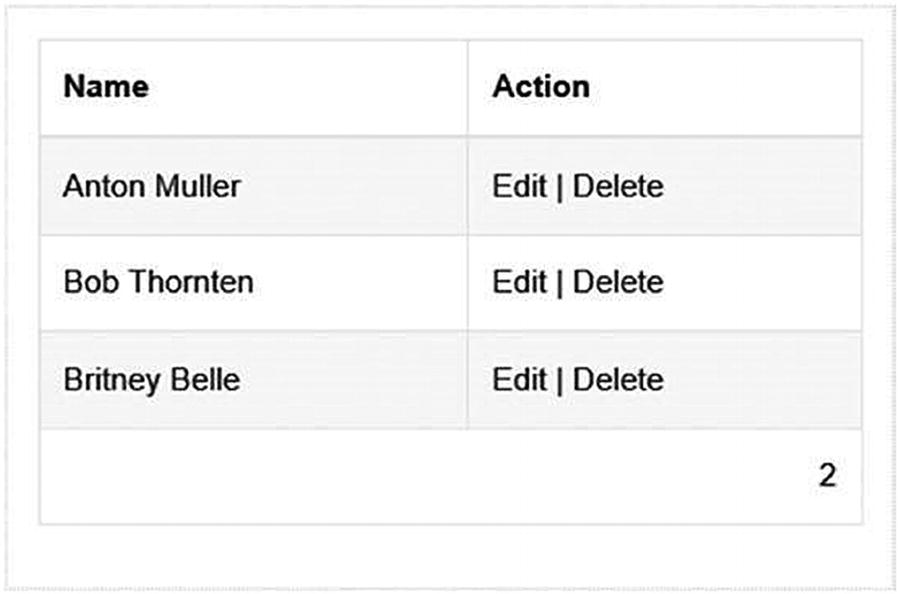The height and width of the screenshot is (594, 899).
Task: Delete the Britney Belle entry
Action: click(617, 380)
